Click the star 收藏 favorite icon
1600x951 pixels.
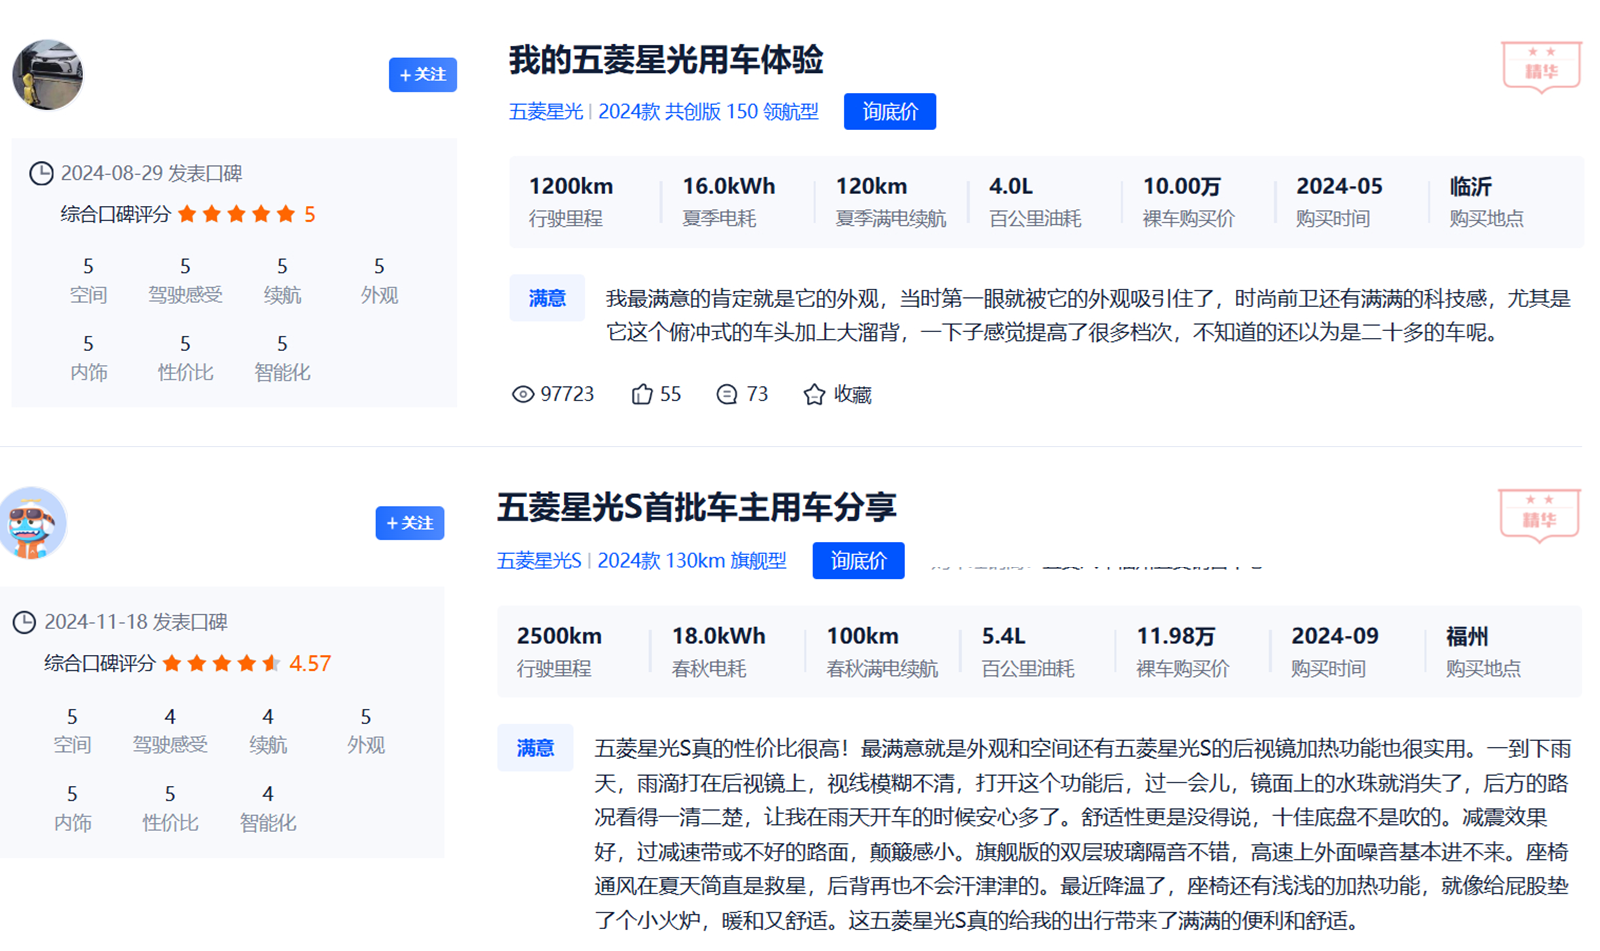(814, 395)
